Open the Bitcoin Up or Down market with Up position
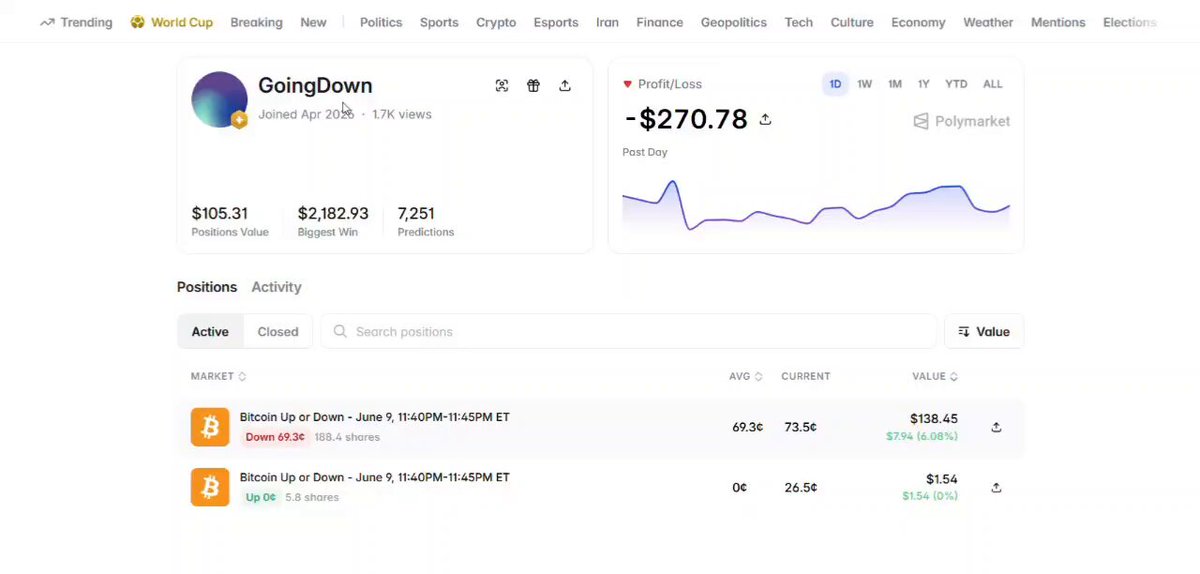 pyautogui.click(x=375, y=477)
